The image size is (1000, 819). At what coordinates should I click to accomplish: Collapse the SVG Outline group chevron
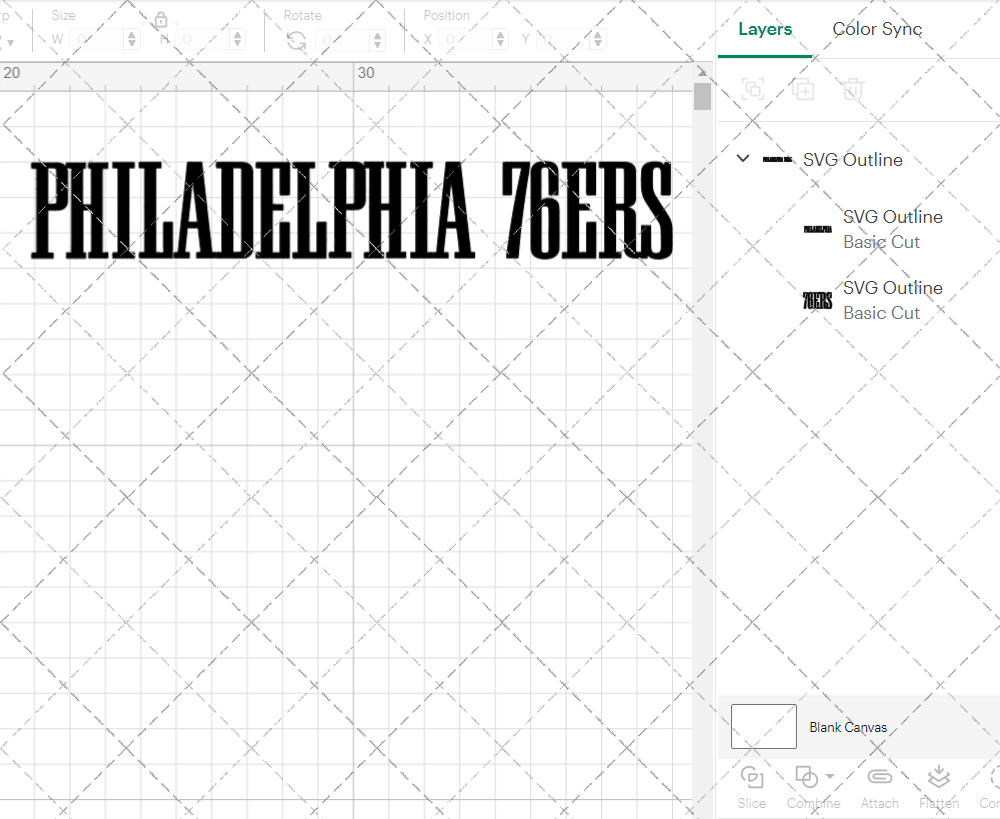coord(742,158)
